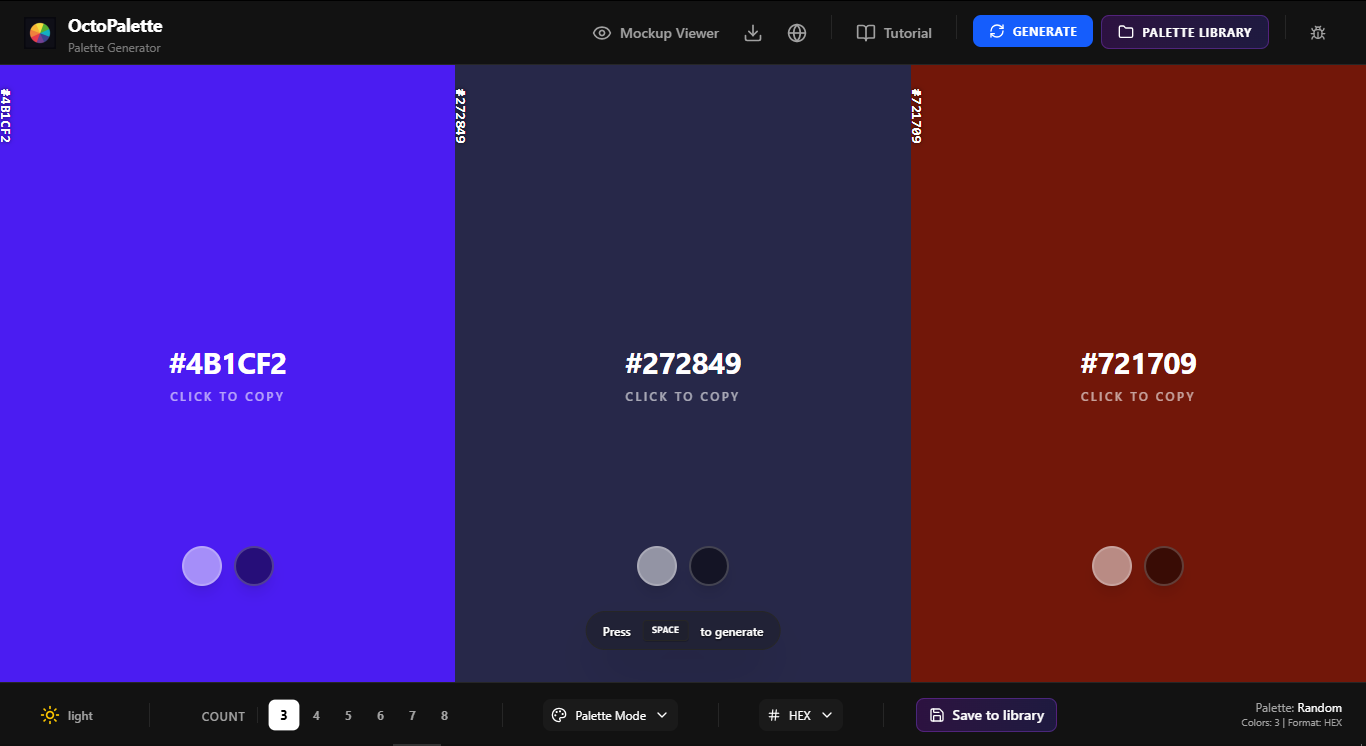Click the download icon in header

pos(754,33)
